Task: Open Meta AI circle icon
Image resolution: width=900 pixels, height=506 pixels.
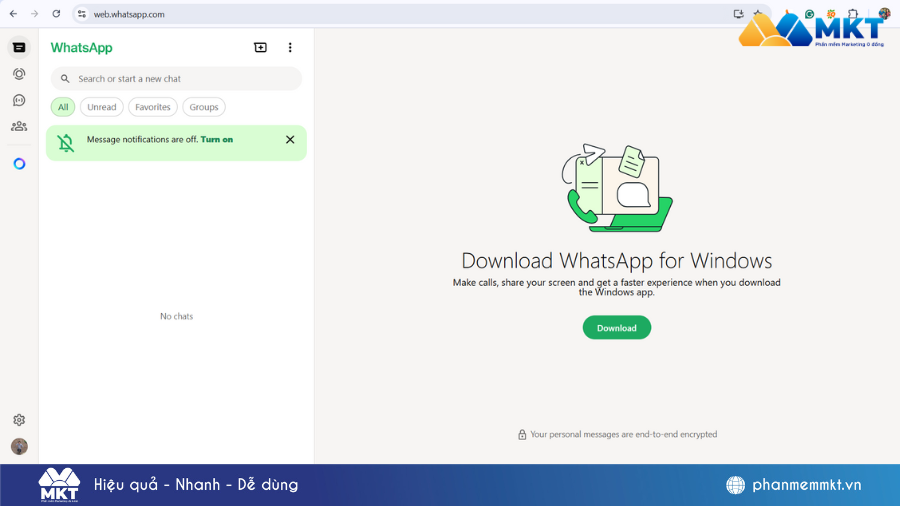Action: click(x=19, y=163)
